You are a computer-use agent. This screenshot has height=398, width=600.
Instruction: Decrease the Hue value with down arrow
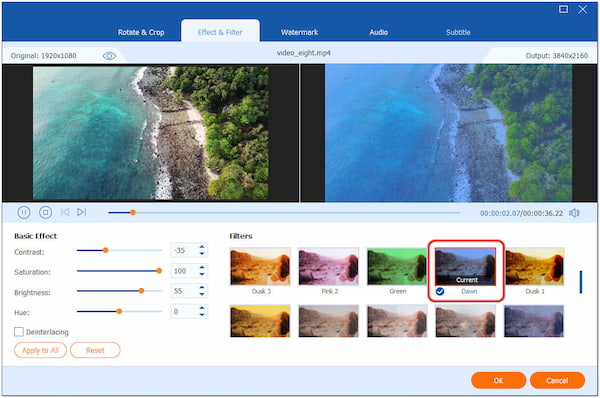pos(202,315)
